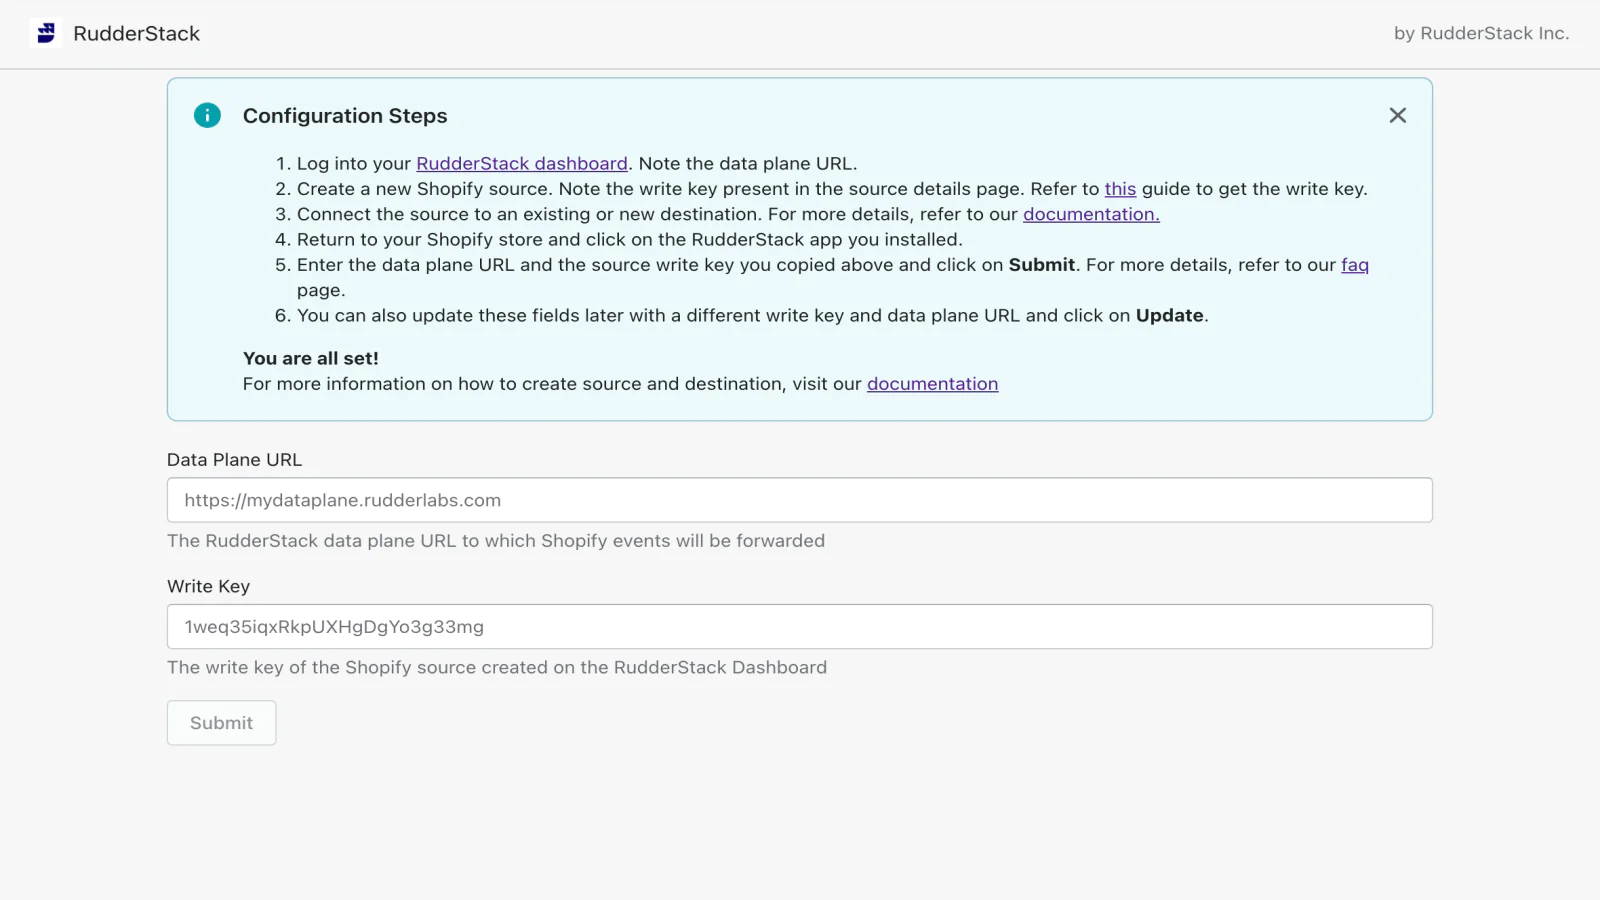Click the write key helper description text
The image size is (1600, 900).
[x=497, y=667]
